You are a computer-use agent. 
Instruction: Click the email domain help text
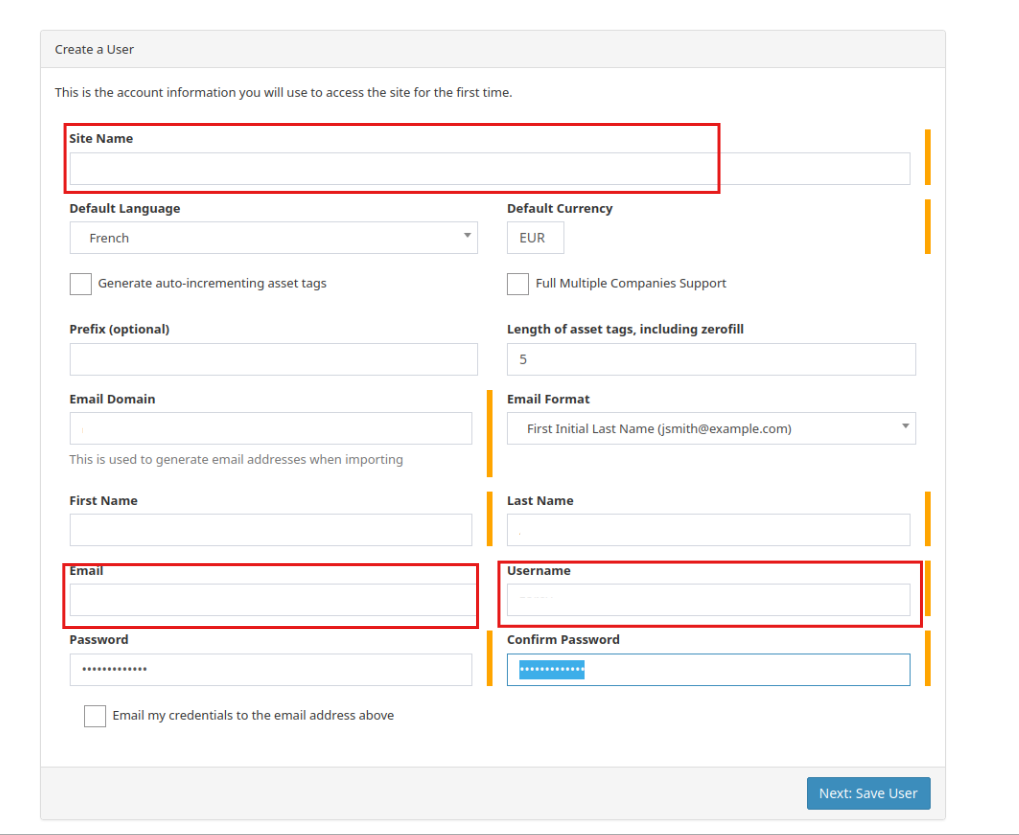point(236,460)
